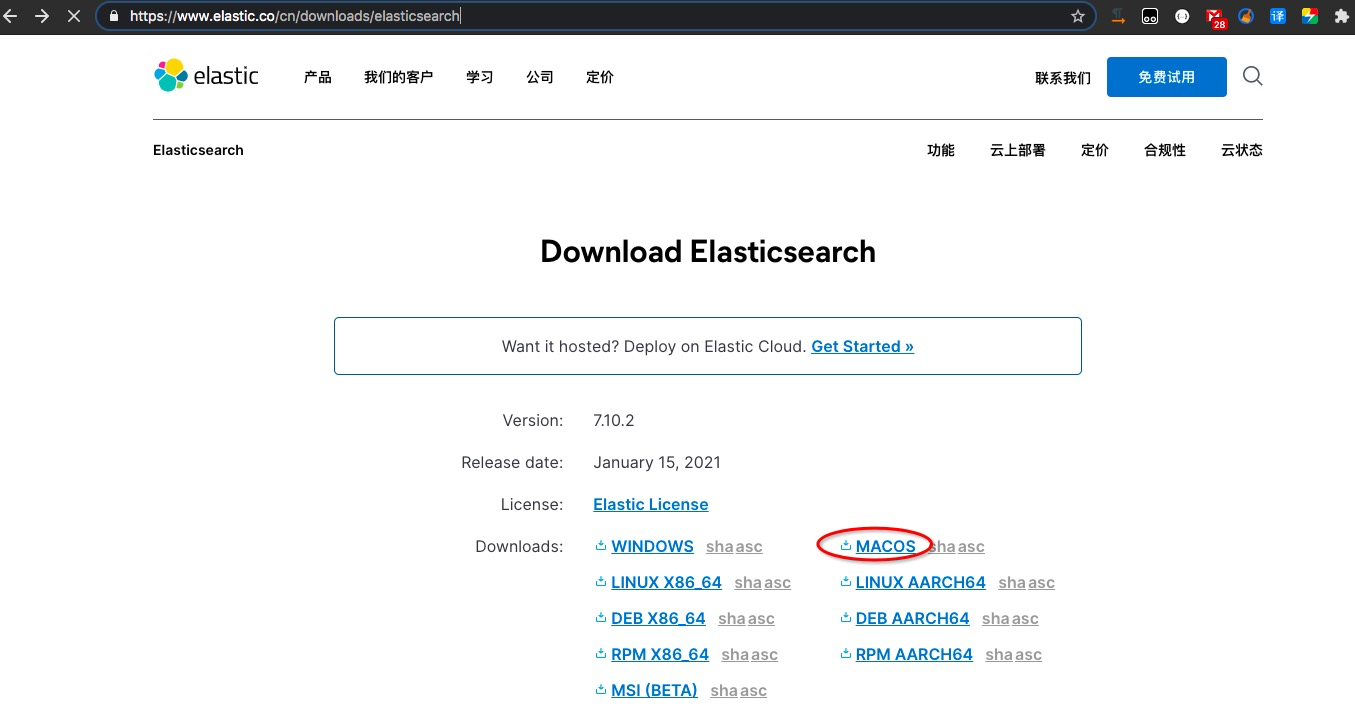
Task: Open the sha link for DEB AARCH64
Action: click(x=996, y=619)
